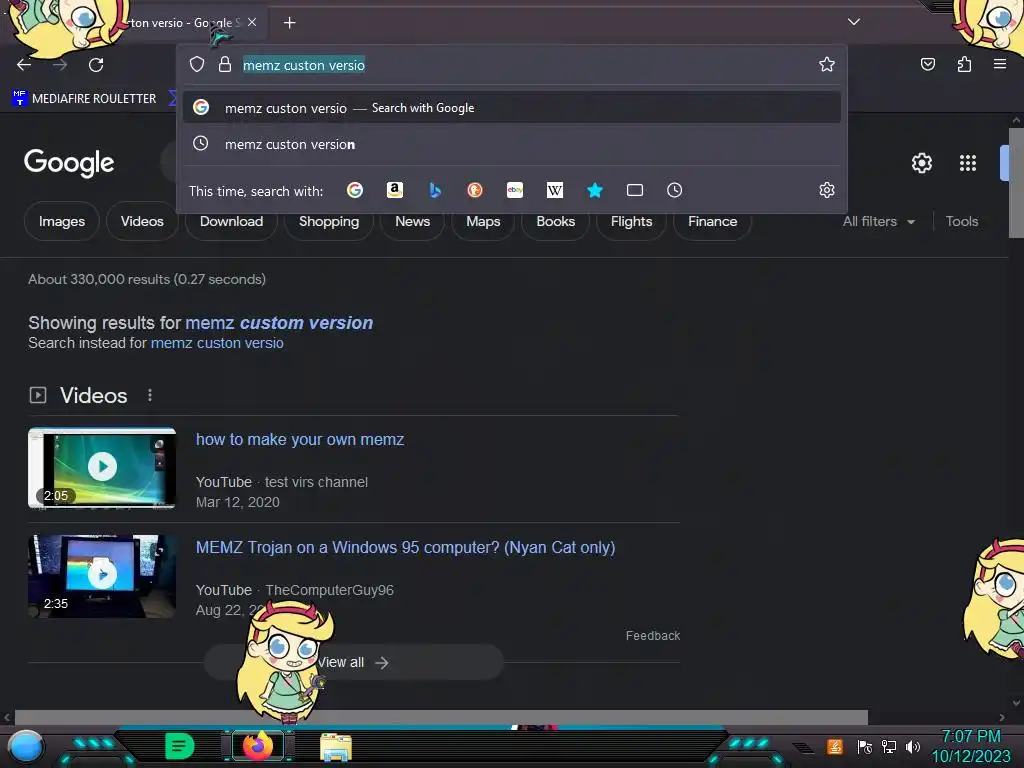The width and height of the screenshot is (1024, 768).
Task: Reload the current page
Action: 96,64
